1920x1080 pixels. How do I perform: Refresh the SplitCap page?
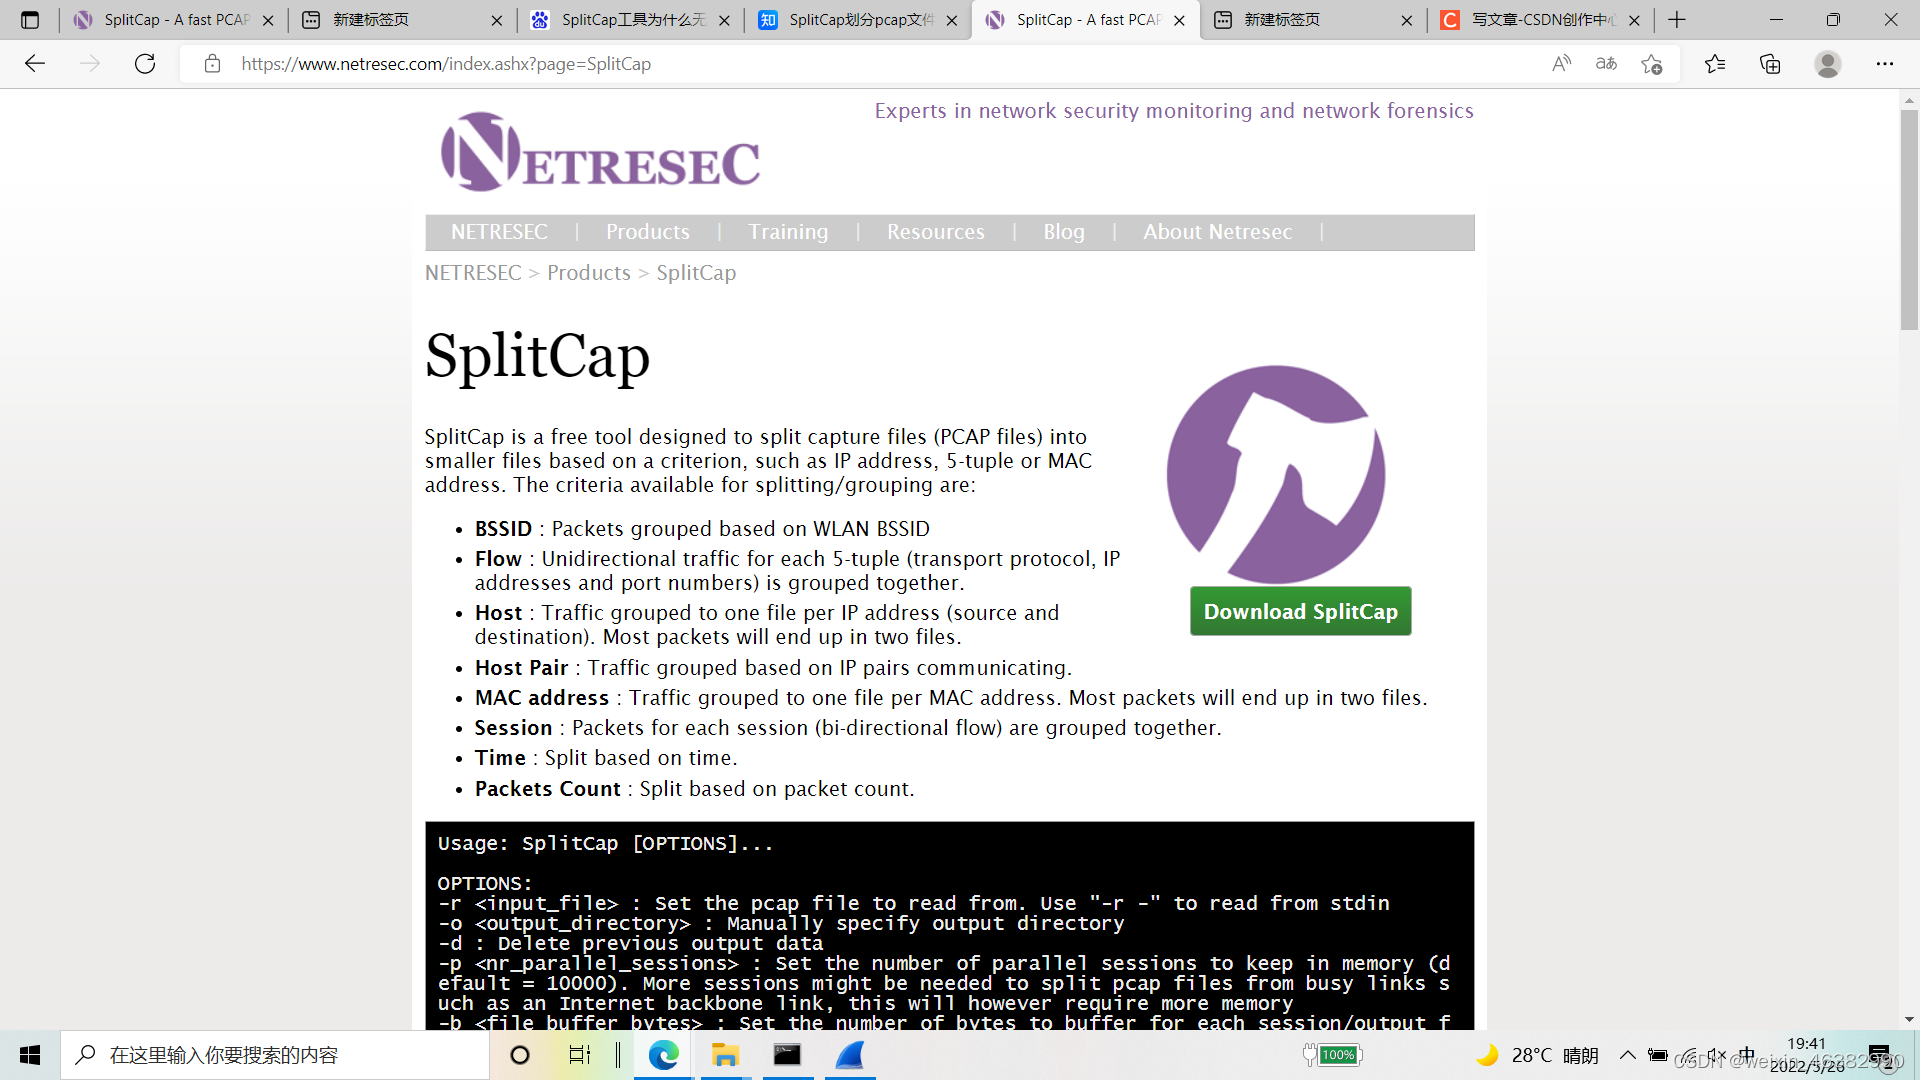[145, 63]
